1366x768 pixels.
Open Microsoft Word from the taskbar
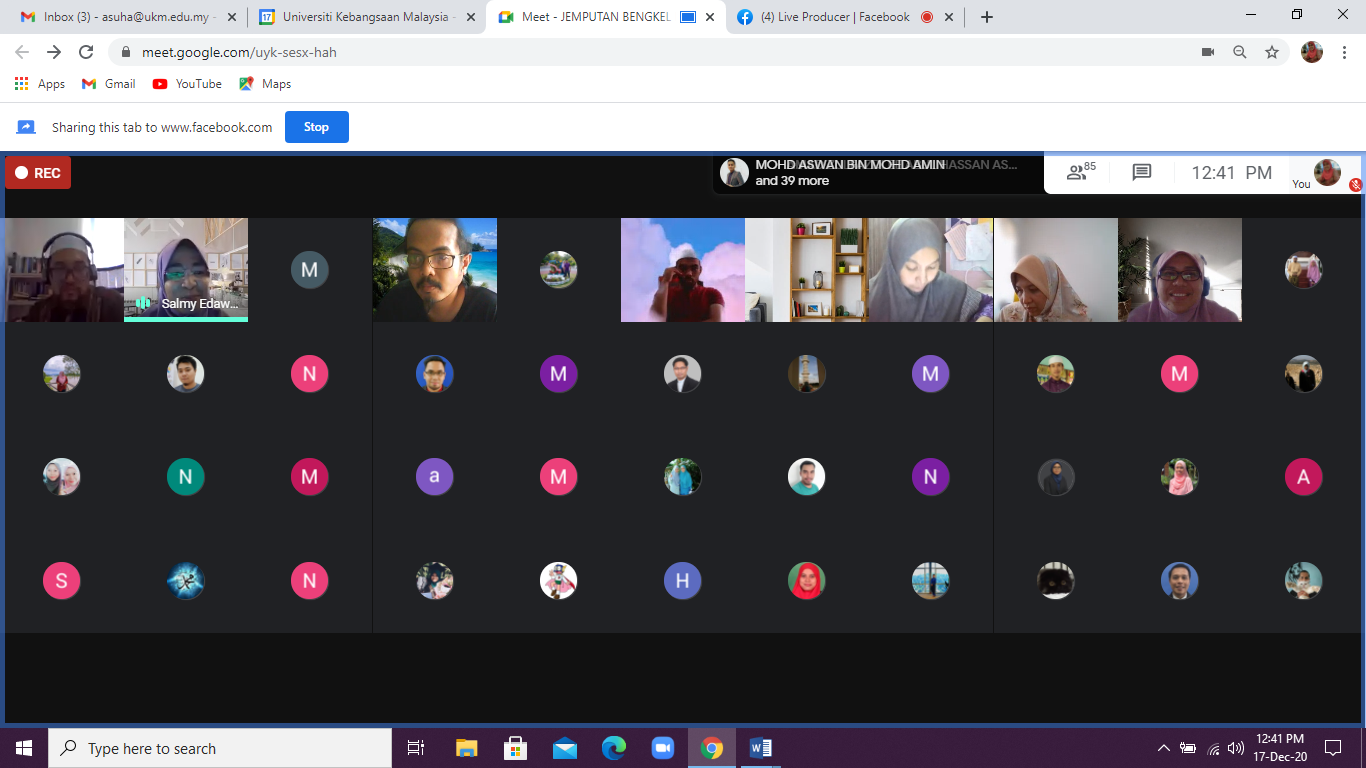[760, 748]
